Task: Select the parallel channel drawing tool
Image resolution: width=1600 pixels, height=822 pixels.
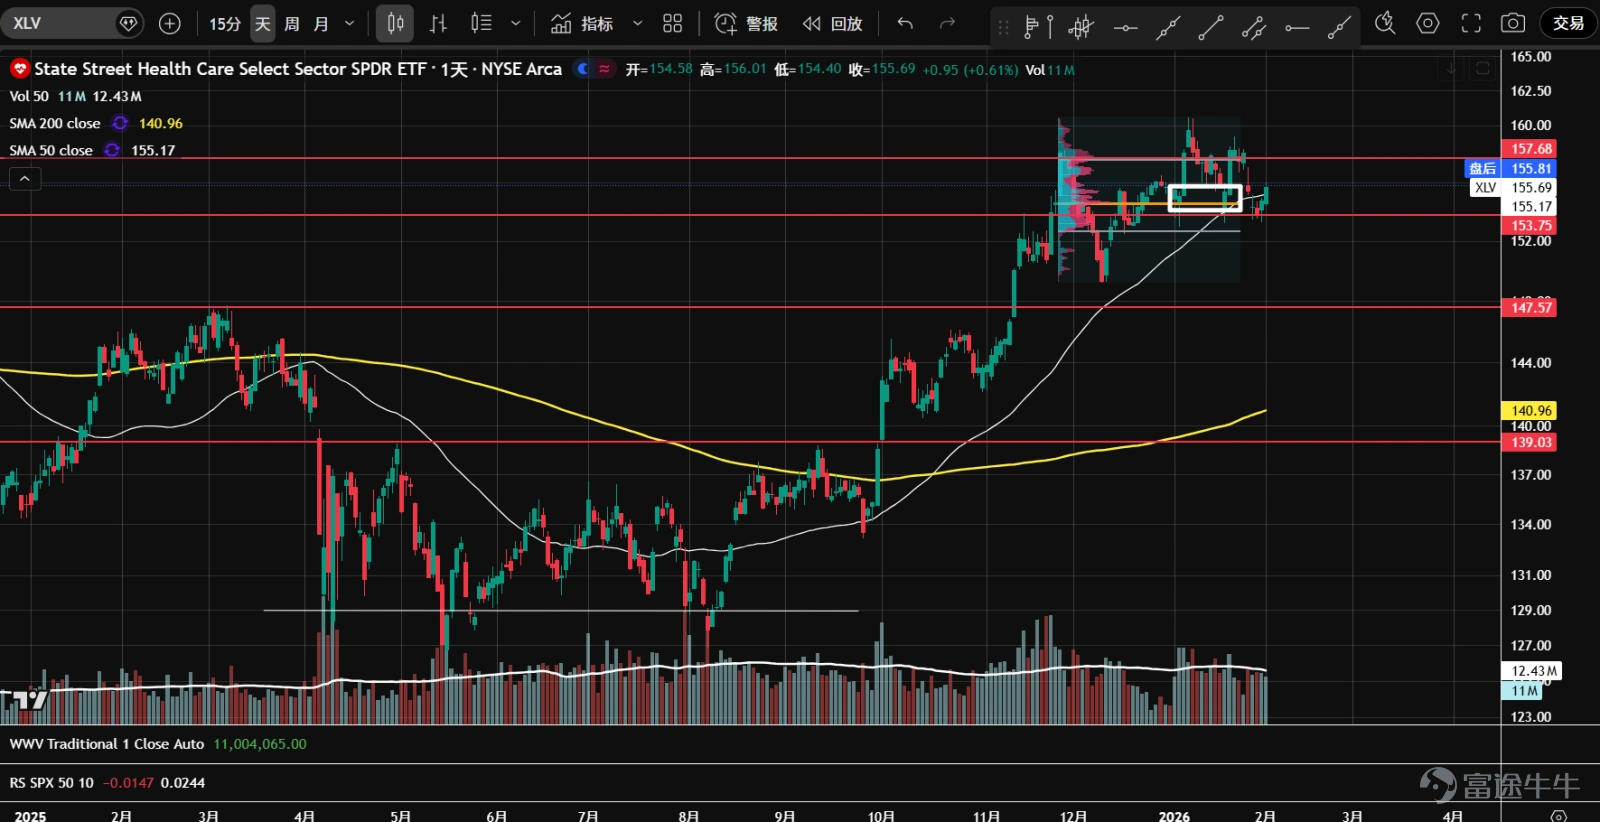Action: pyautogui.click(x=1254, y=27)
